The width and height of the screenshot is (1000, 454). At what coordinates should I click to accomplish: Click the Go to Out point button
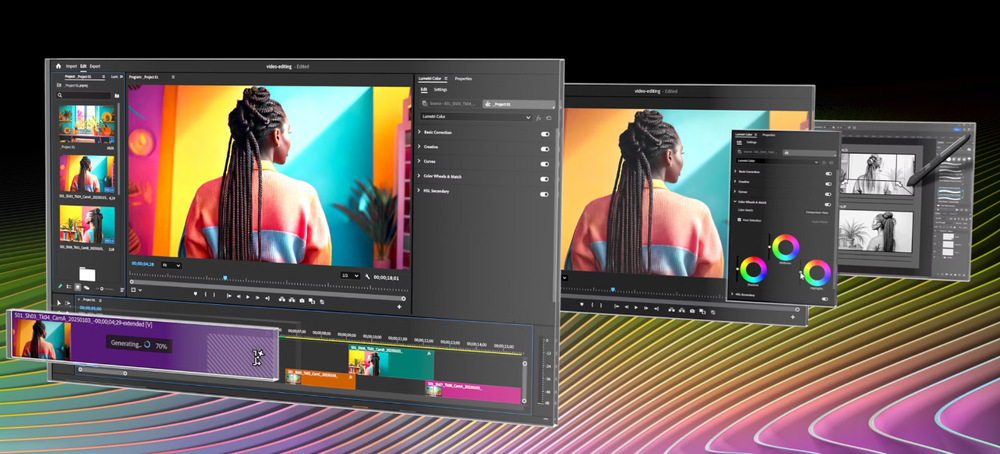tap(267, 298)
